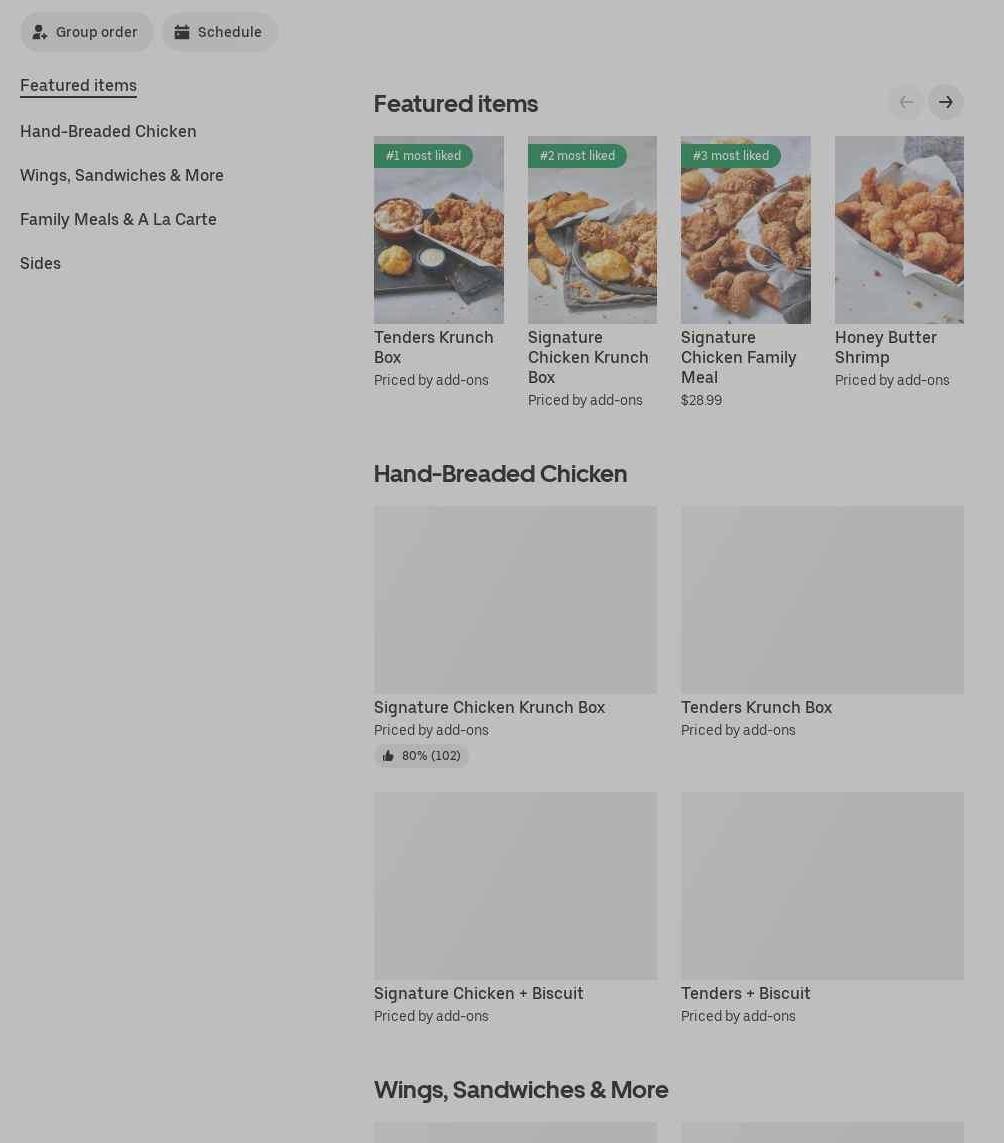This screenshot has height=1143, width=1004.
Task: Select Featured items in the sidebar menu
Action: pyautogui.click(x=78, y=85)
